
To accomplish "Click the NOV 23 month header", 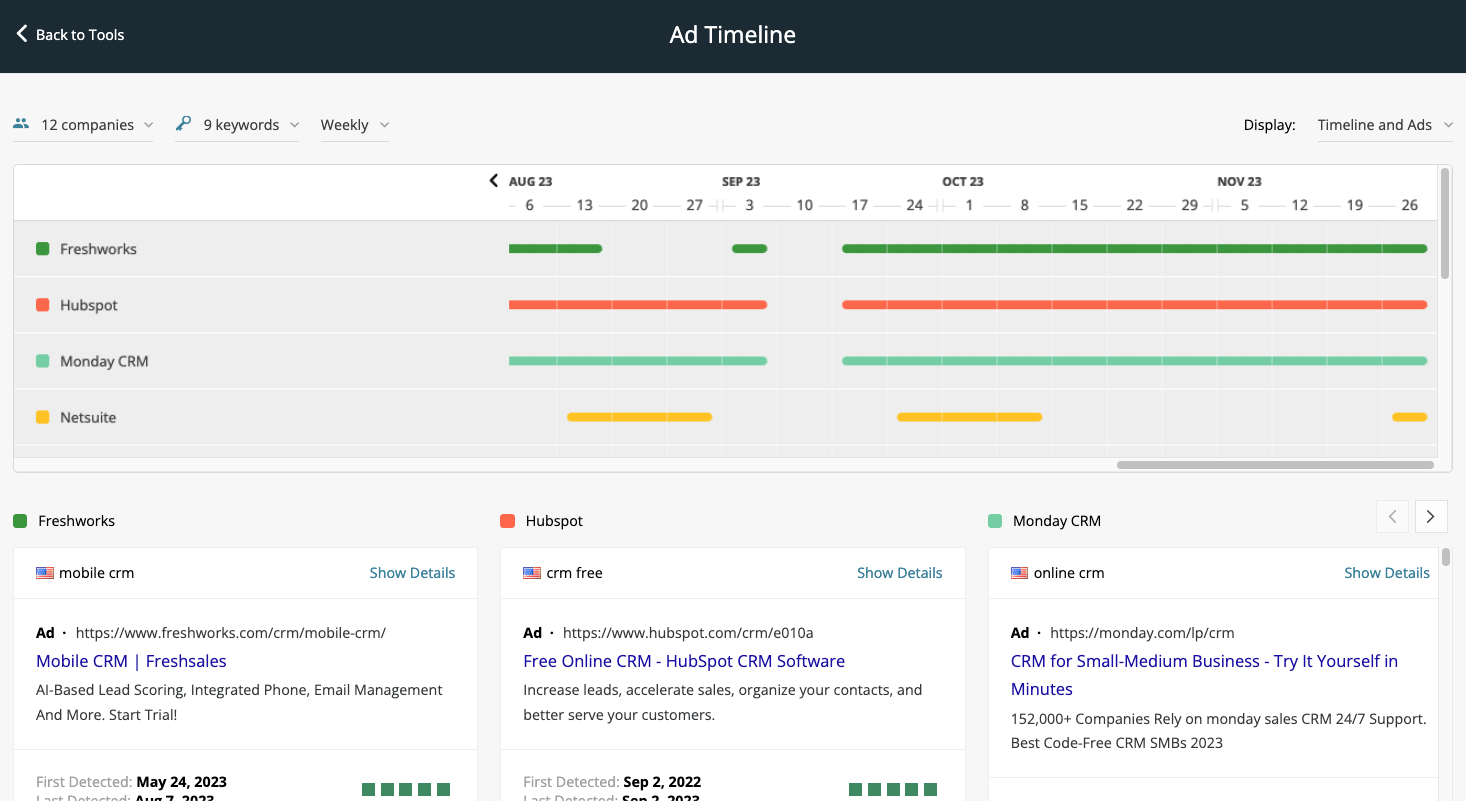I will 1239,181.
